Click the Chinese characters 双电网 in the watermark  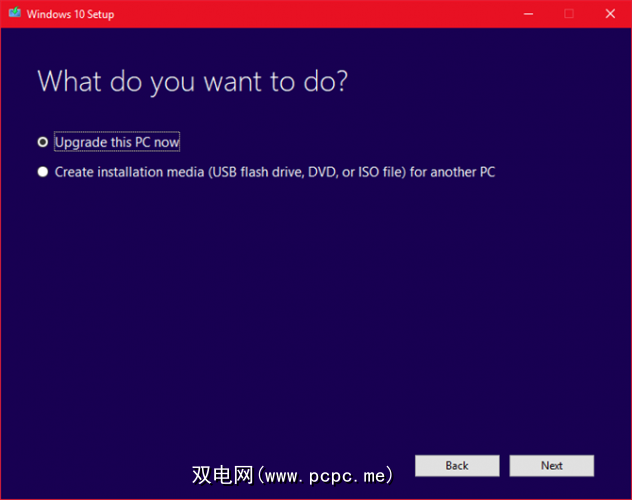click(223, 475)
